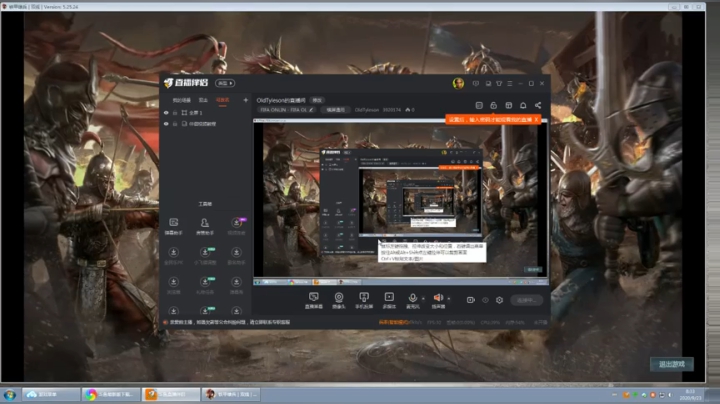The width and height of the screenshot is (720, 404).
Task: Download the middle tool in second row
Action: click(x=205, y=256)
